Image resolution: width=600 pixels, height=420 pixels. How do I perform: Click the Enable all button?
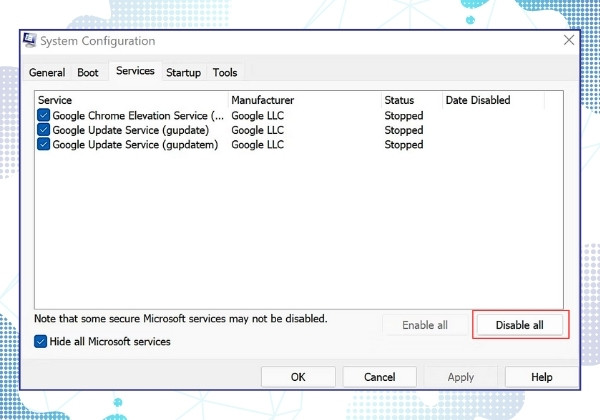click(x=425, y=325)
